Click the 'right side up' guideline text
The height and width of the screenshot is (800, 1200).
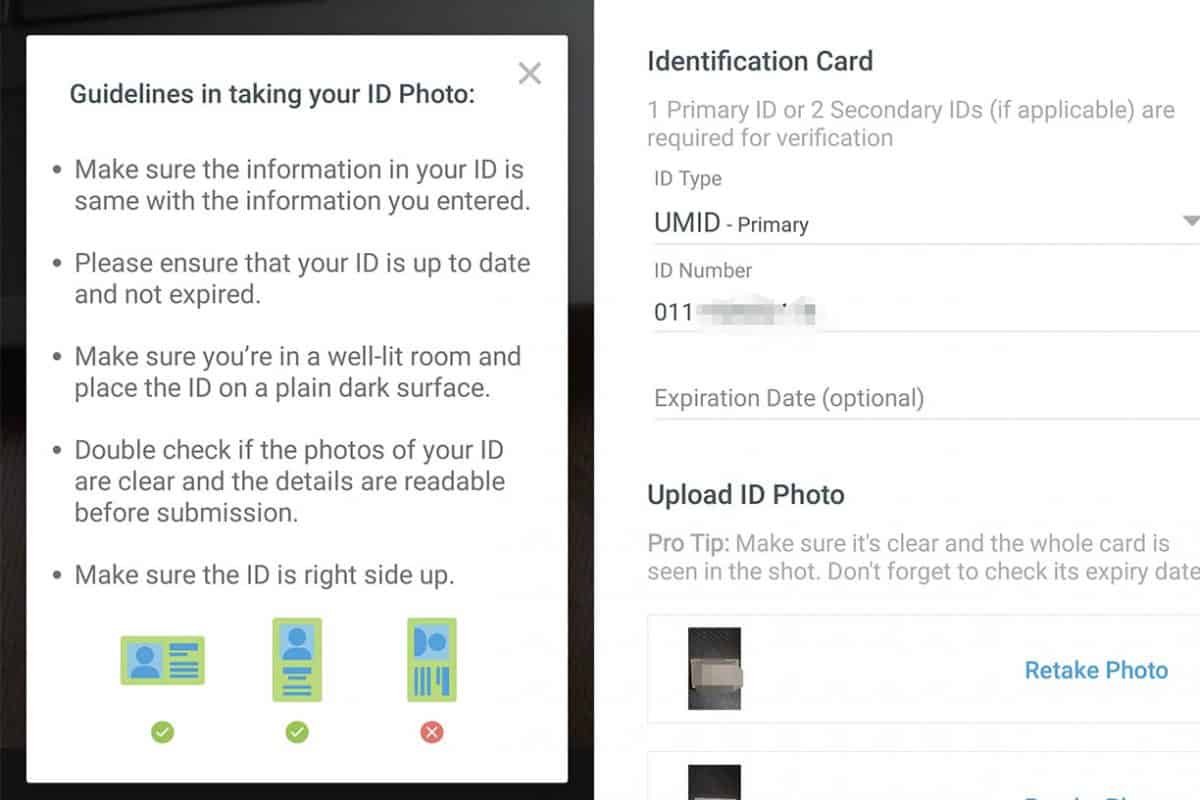tap(264, 575)
